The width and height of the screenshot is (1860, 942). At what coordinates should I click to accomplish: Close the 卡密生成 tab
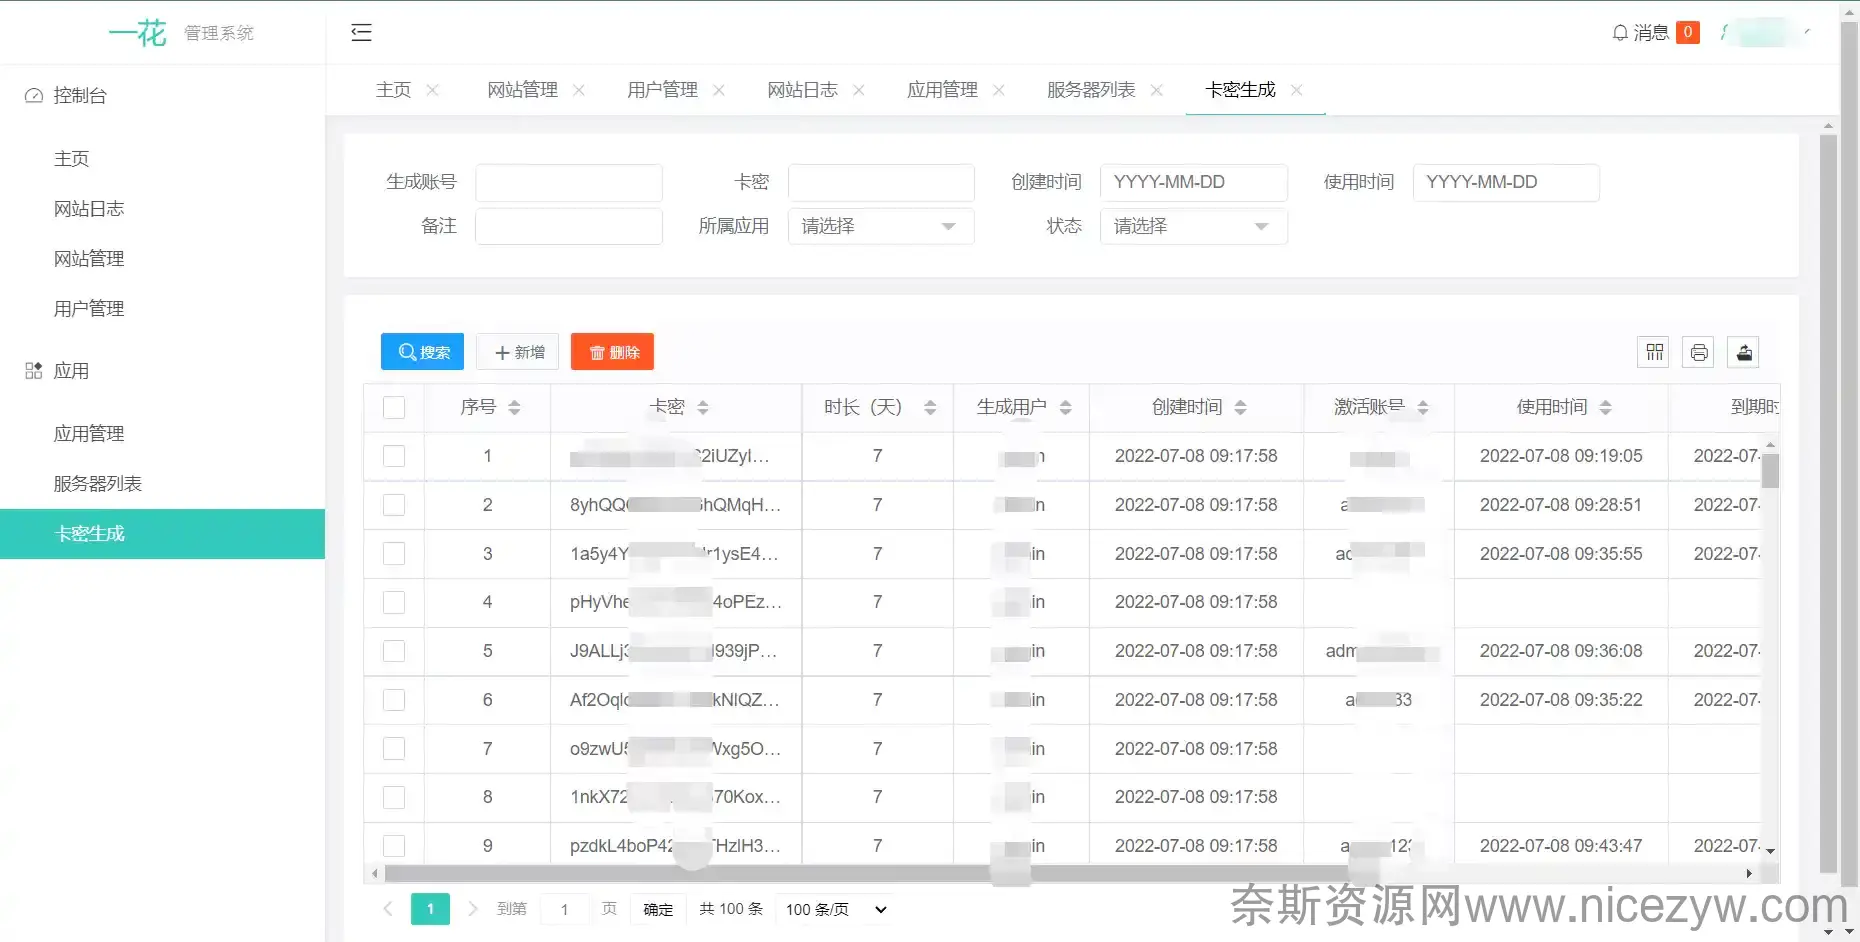1297,90
